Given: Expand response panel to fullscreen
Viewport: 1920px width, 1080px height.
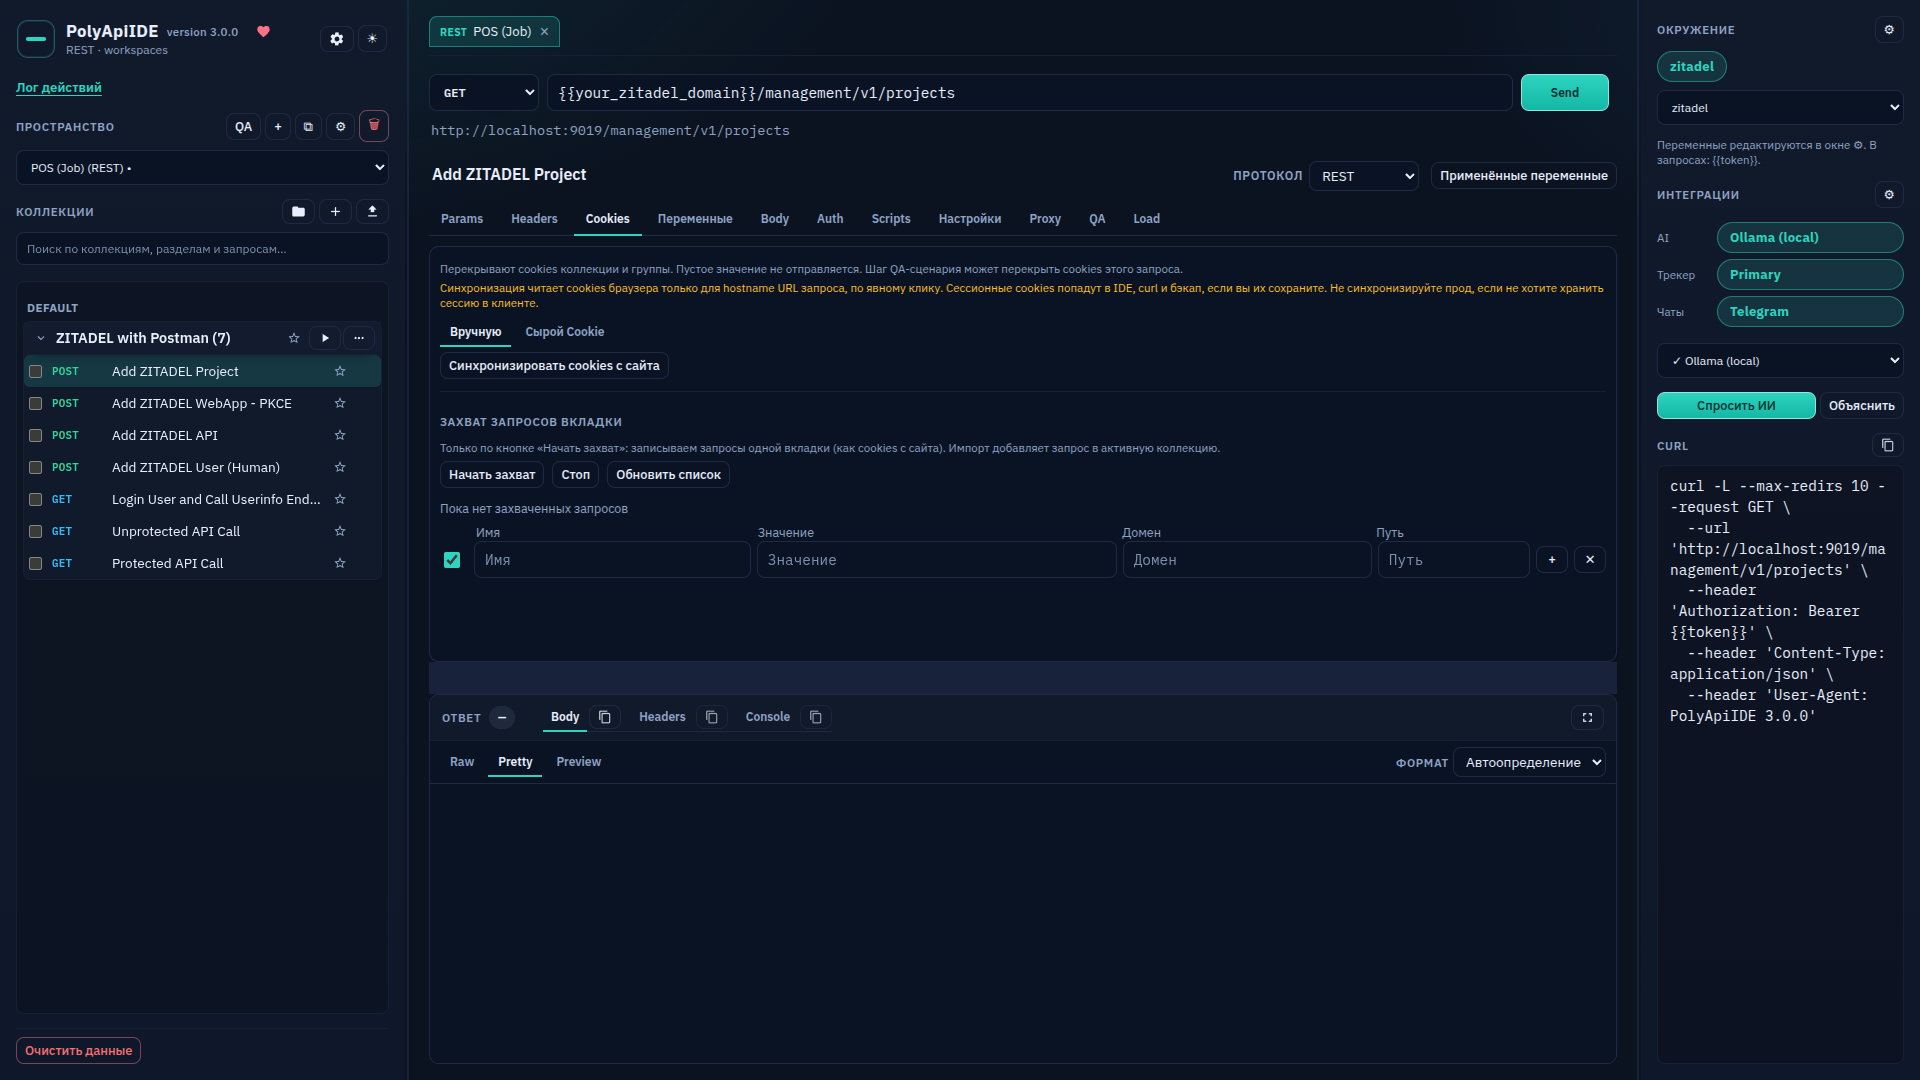Looking at the screenshot, I should 1587,717.
